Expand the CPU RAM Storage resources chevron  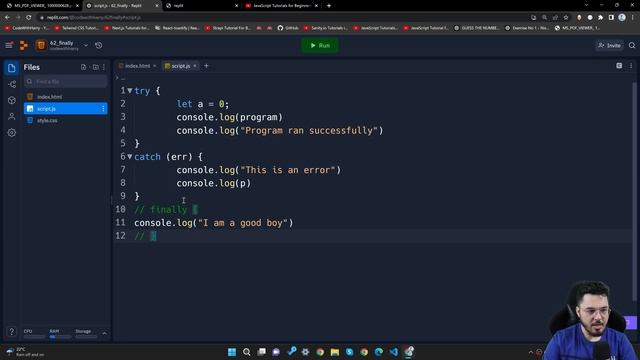104,333
